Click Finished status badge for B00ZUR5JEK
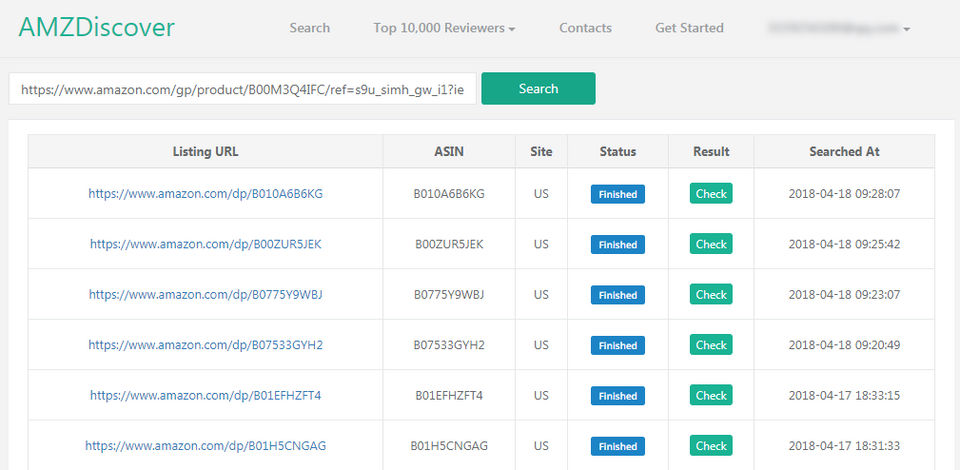 pyautogui.click(x=618, y=245)
